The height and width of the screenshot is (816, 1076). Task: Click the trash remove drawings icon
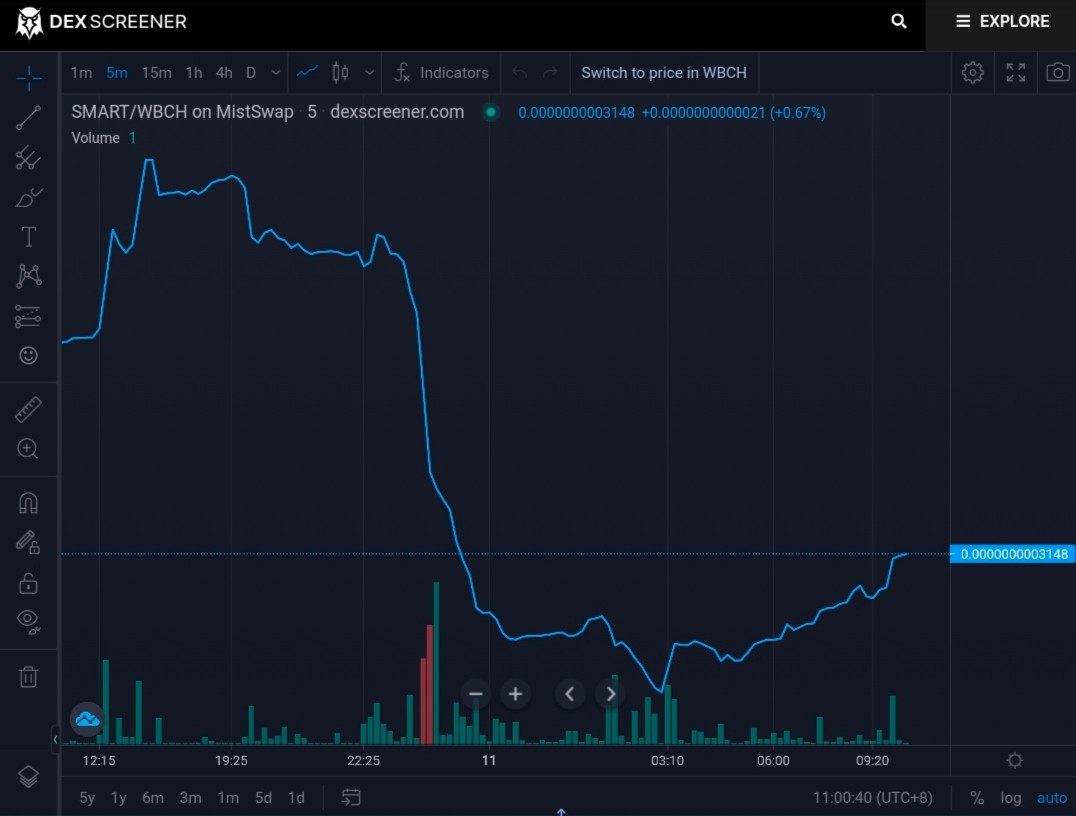(x=28, y=677)
